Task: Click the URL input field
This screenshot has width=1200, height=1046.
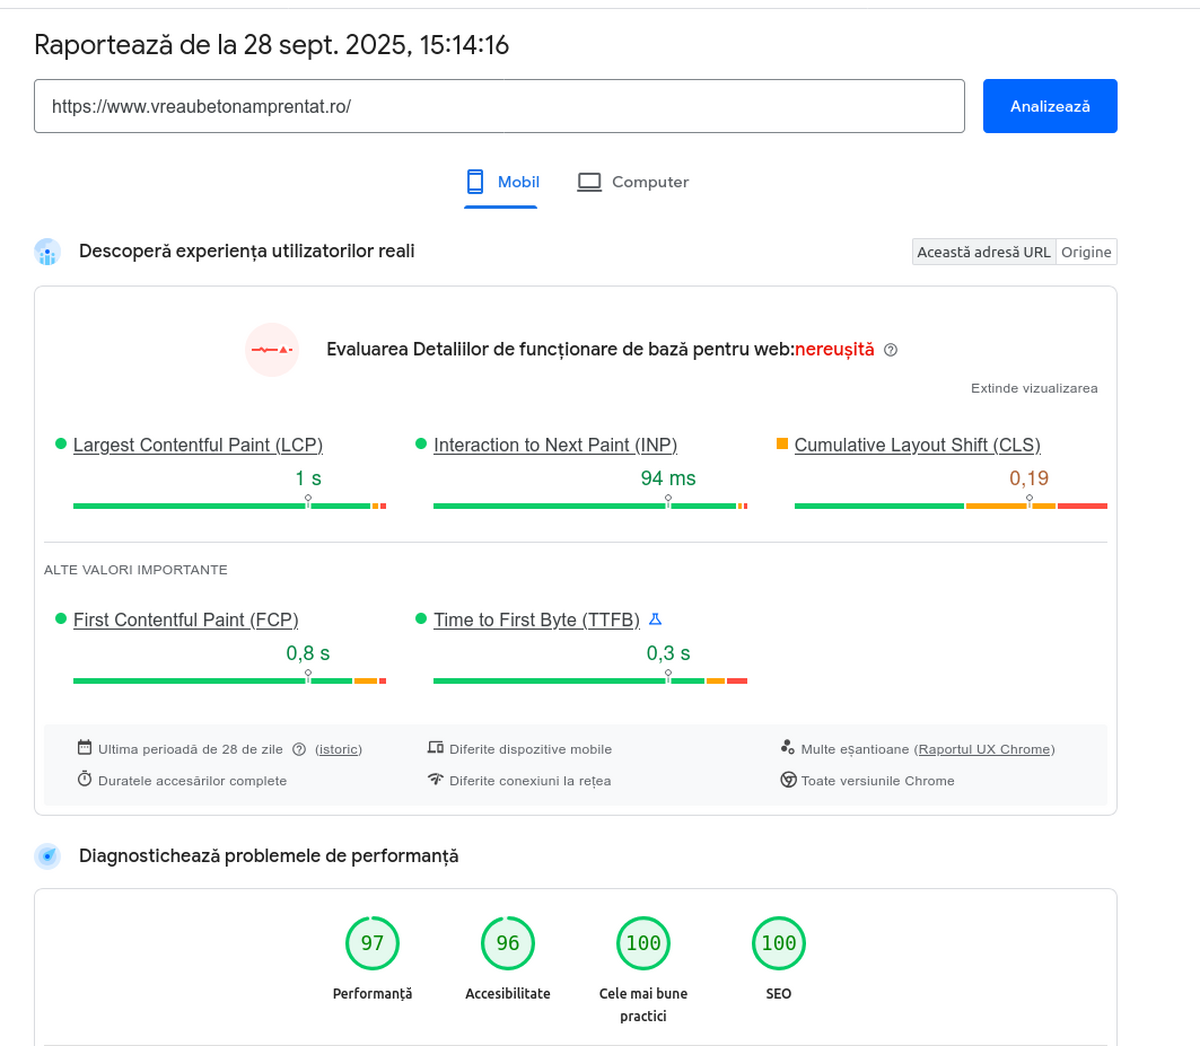Action: 499,106
